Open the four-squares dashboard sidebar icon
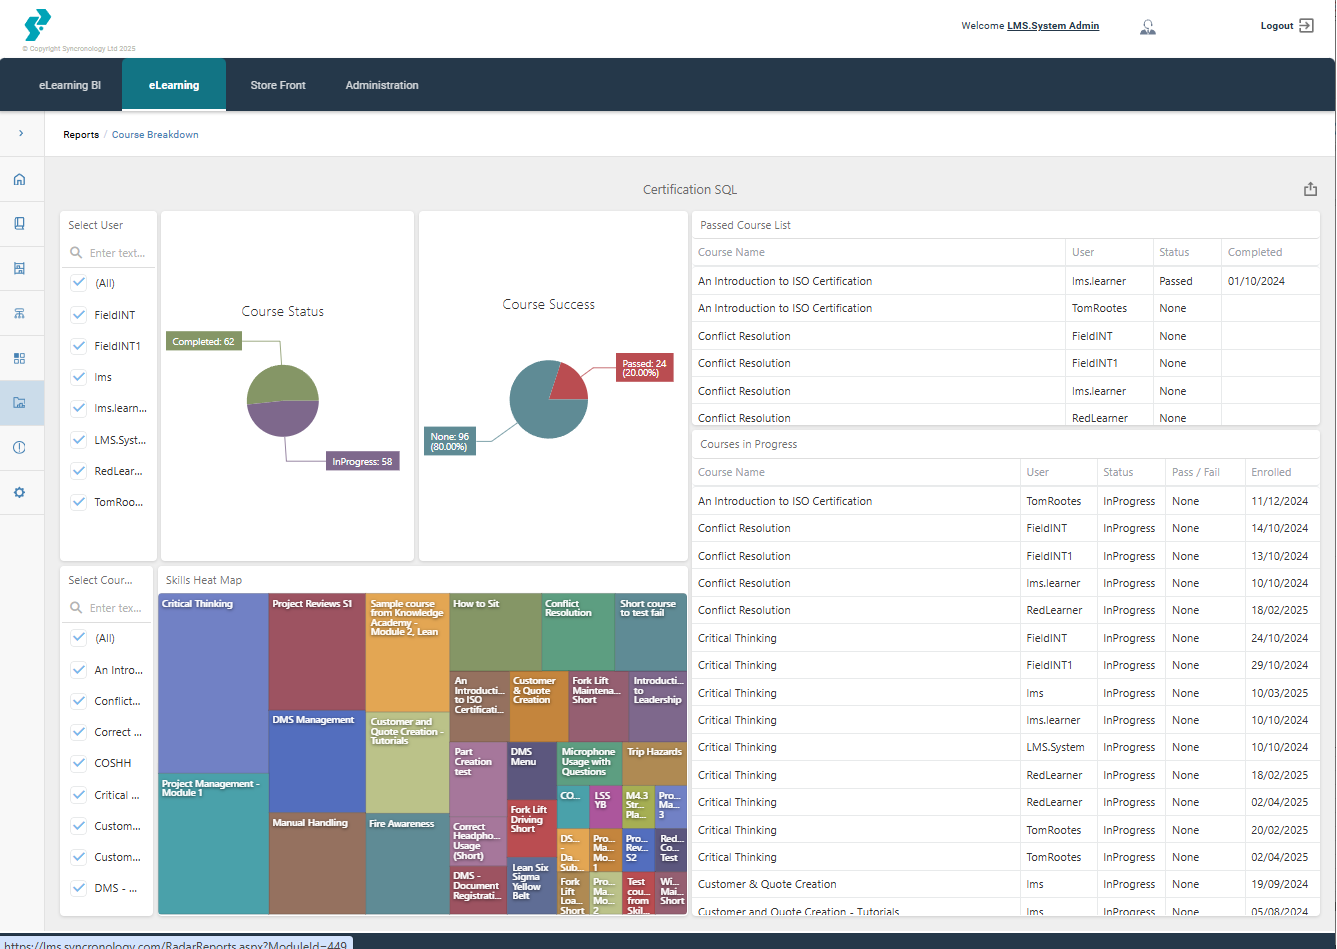1337x949 pixels. tap(19, 358)
